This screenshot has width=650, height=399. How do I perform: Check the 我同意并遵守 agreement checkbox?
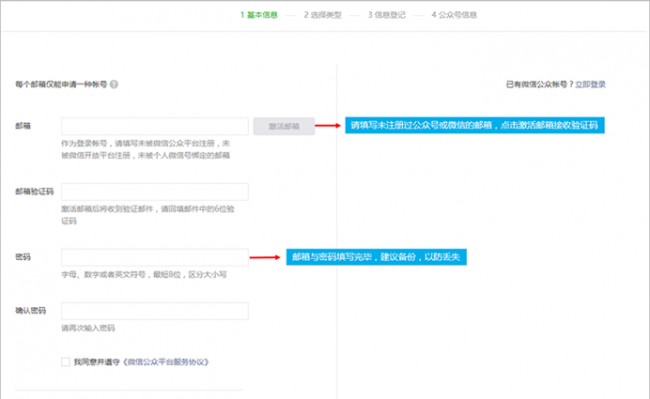click(65, 362)
